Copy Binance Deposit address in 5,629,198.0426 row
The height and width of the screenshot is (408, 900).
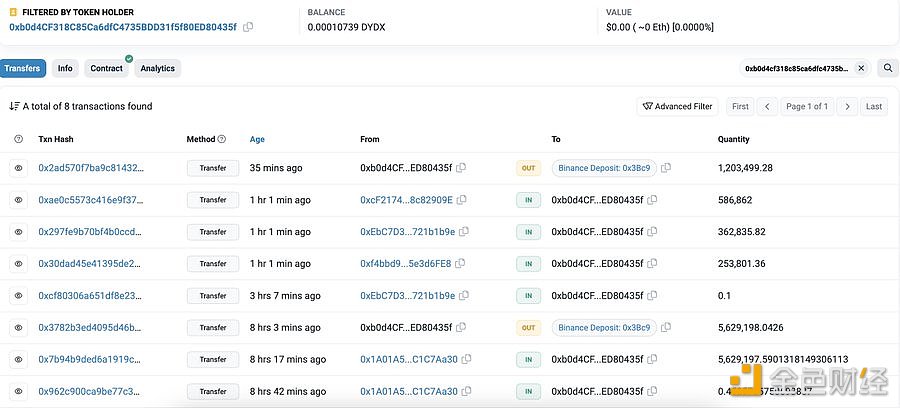coord(666,328)
